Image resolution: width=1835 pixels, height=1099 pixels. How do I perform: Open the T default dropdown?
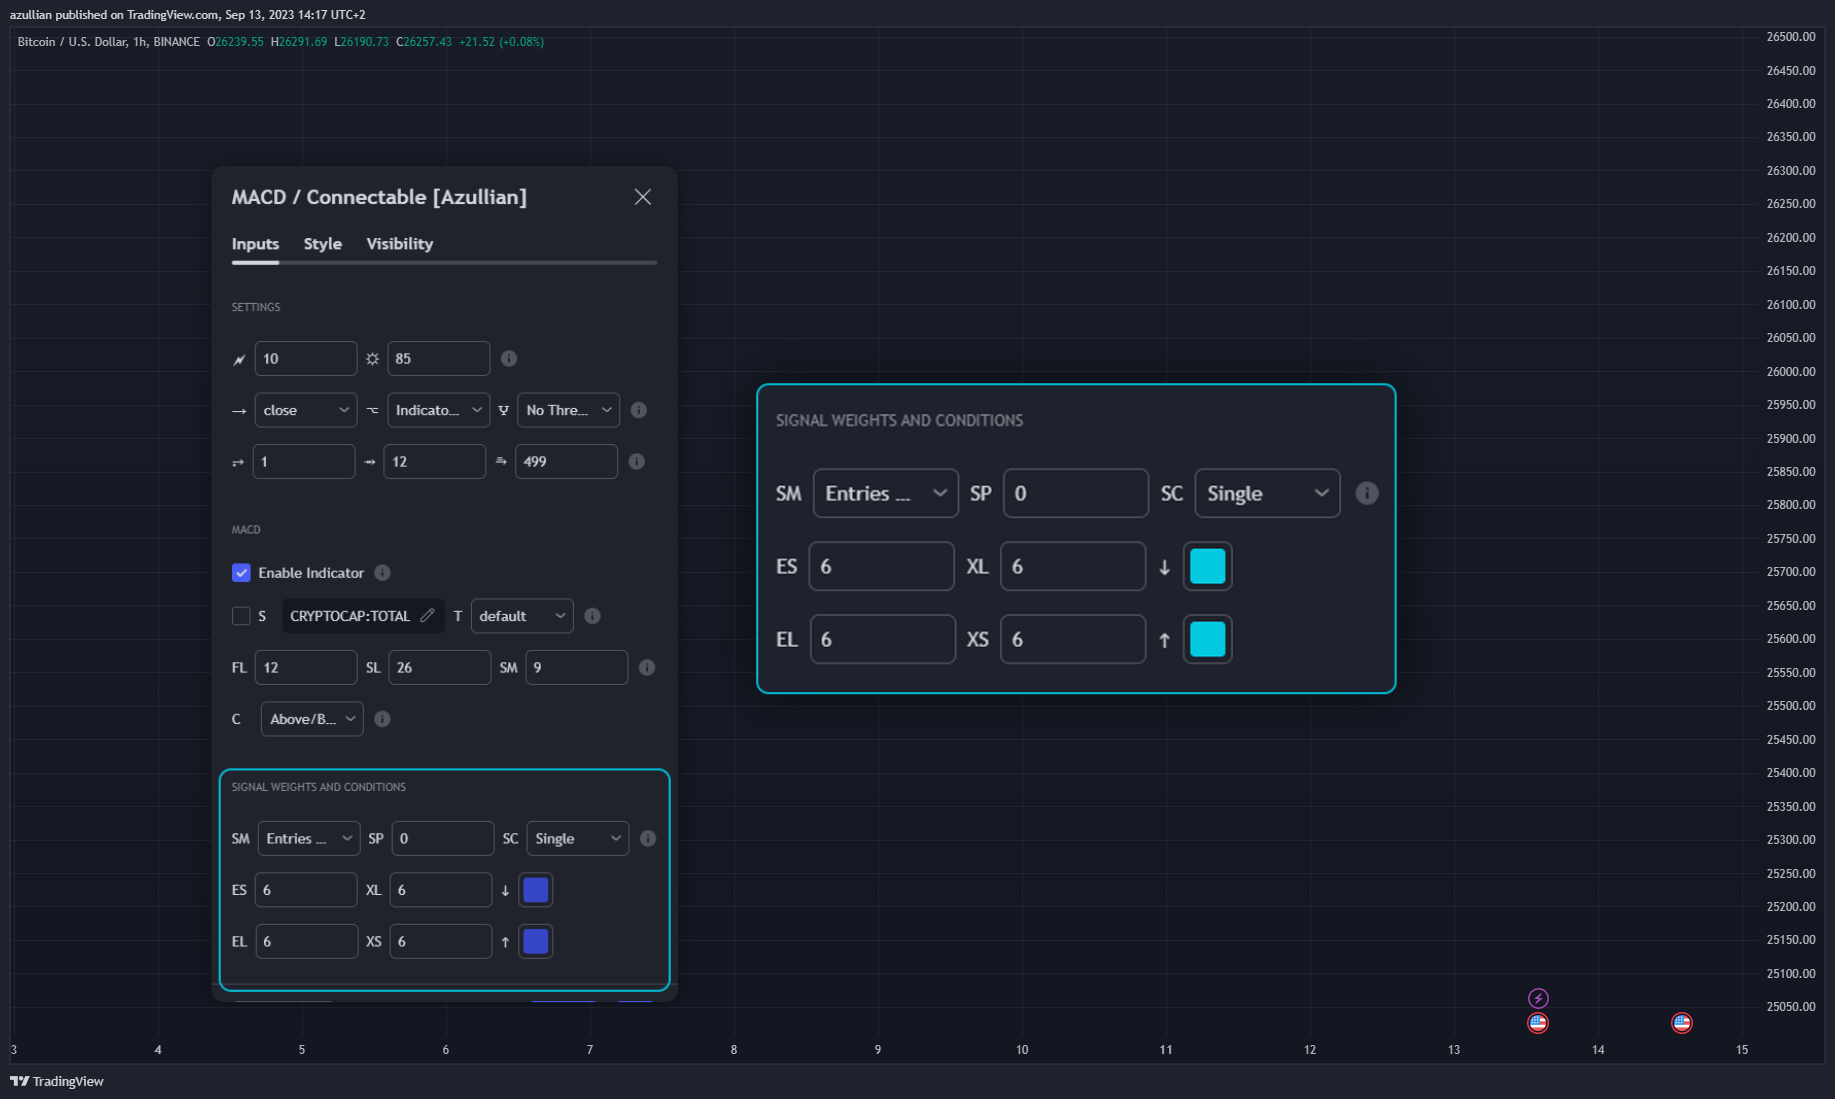[522, 616]
